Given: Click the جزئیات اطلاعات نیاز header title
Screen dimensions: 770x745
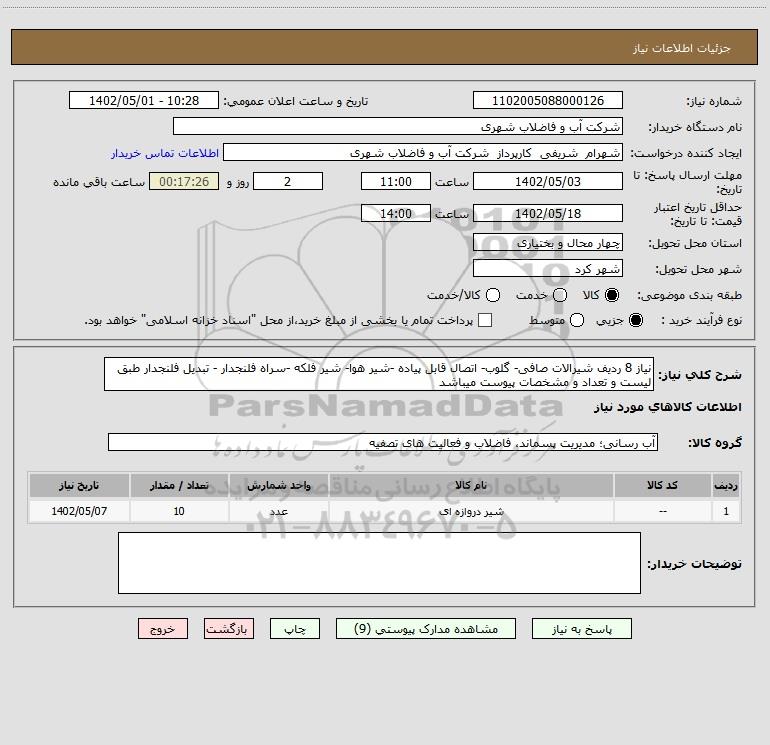Looking at the screenshot, I should 681,48.
